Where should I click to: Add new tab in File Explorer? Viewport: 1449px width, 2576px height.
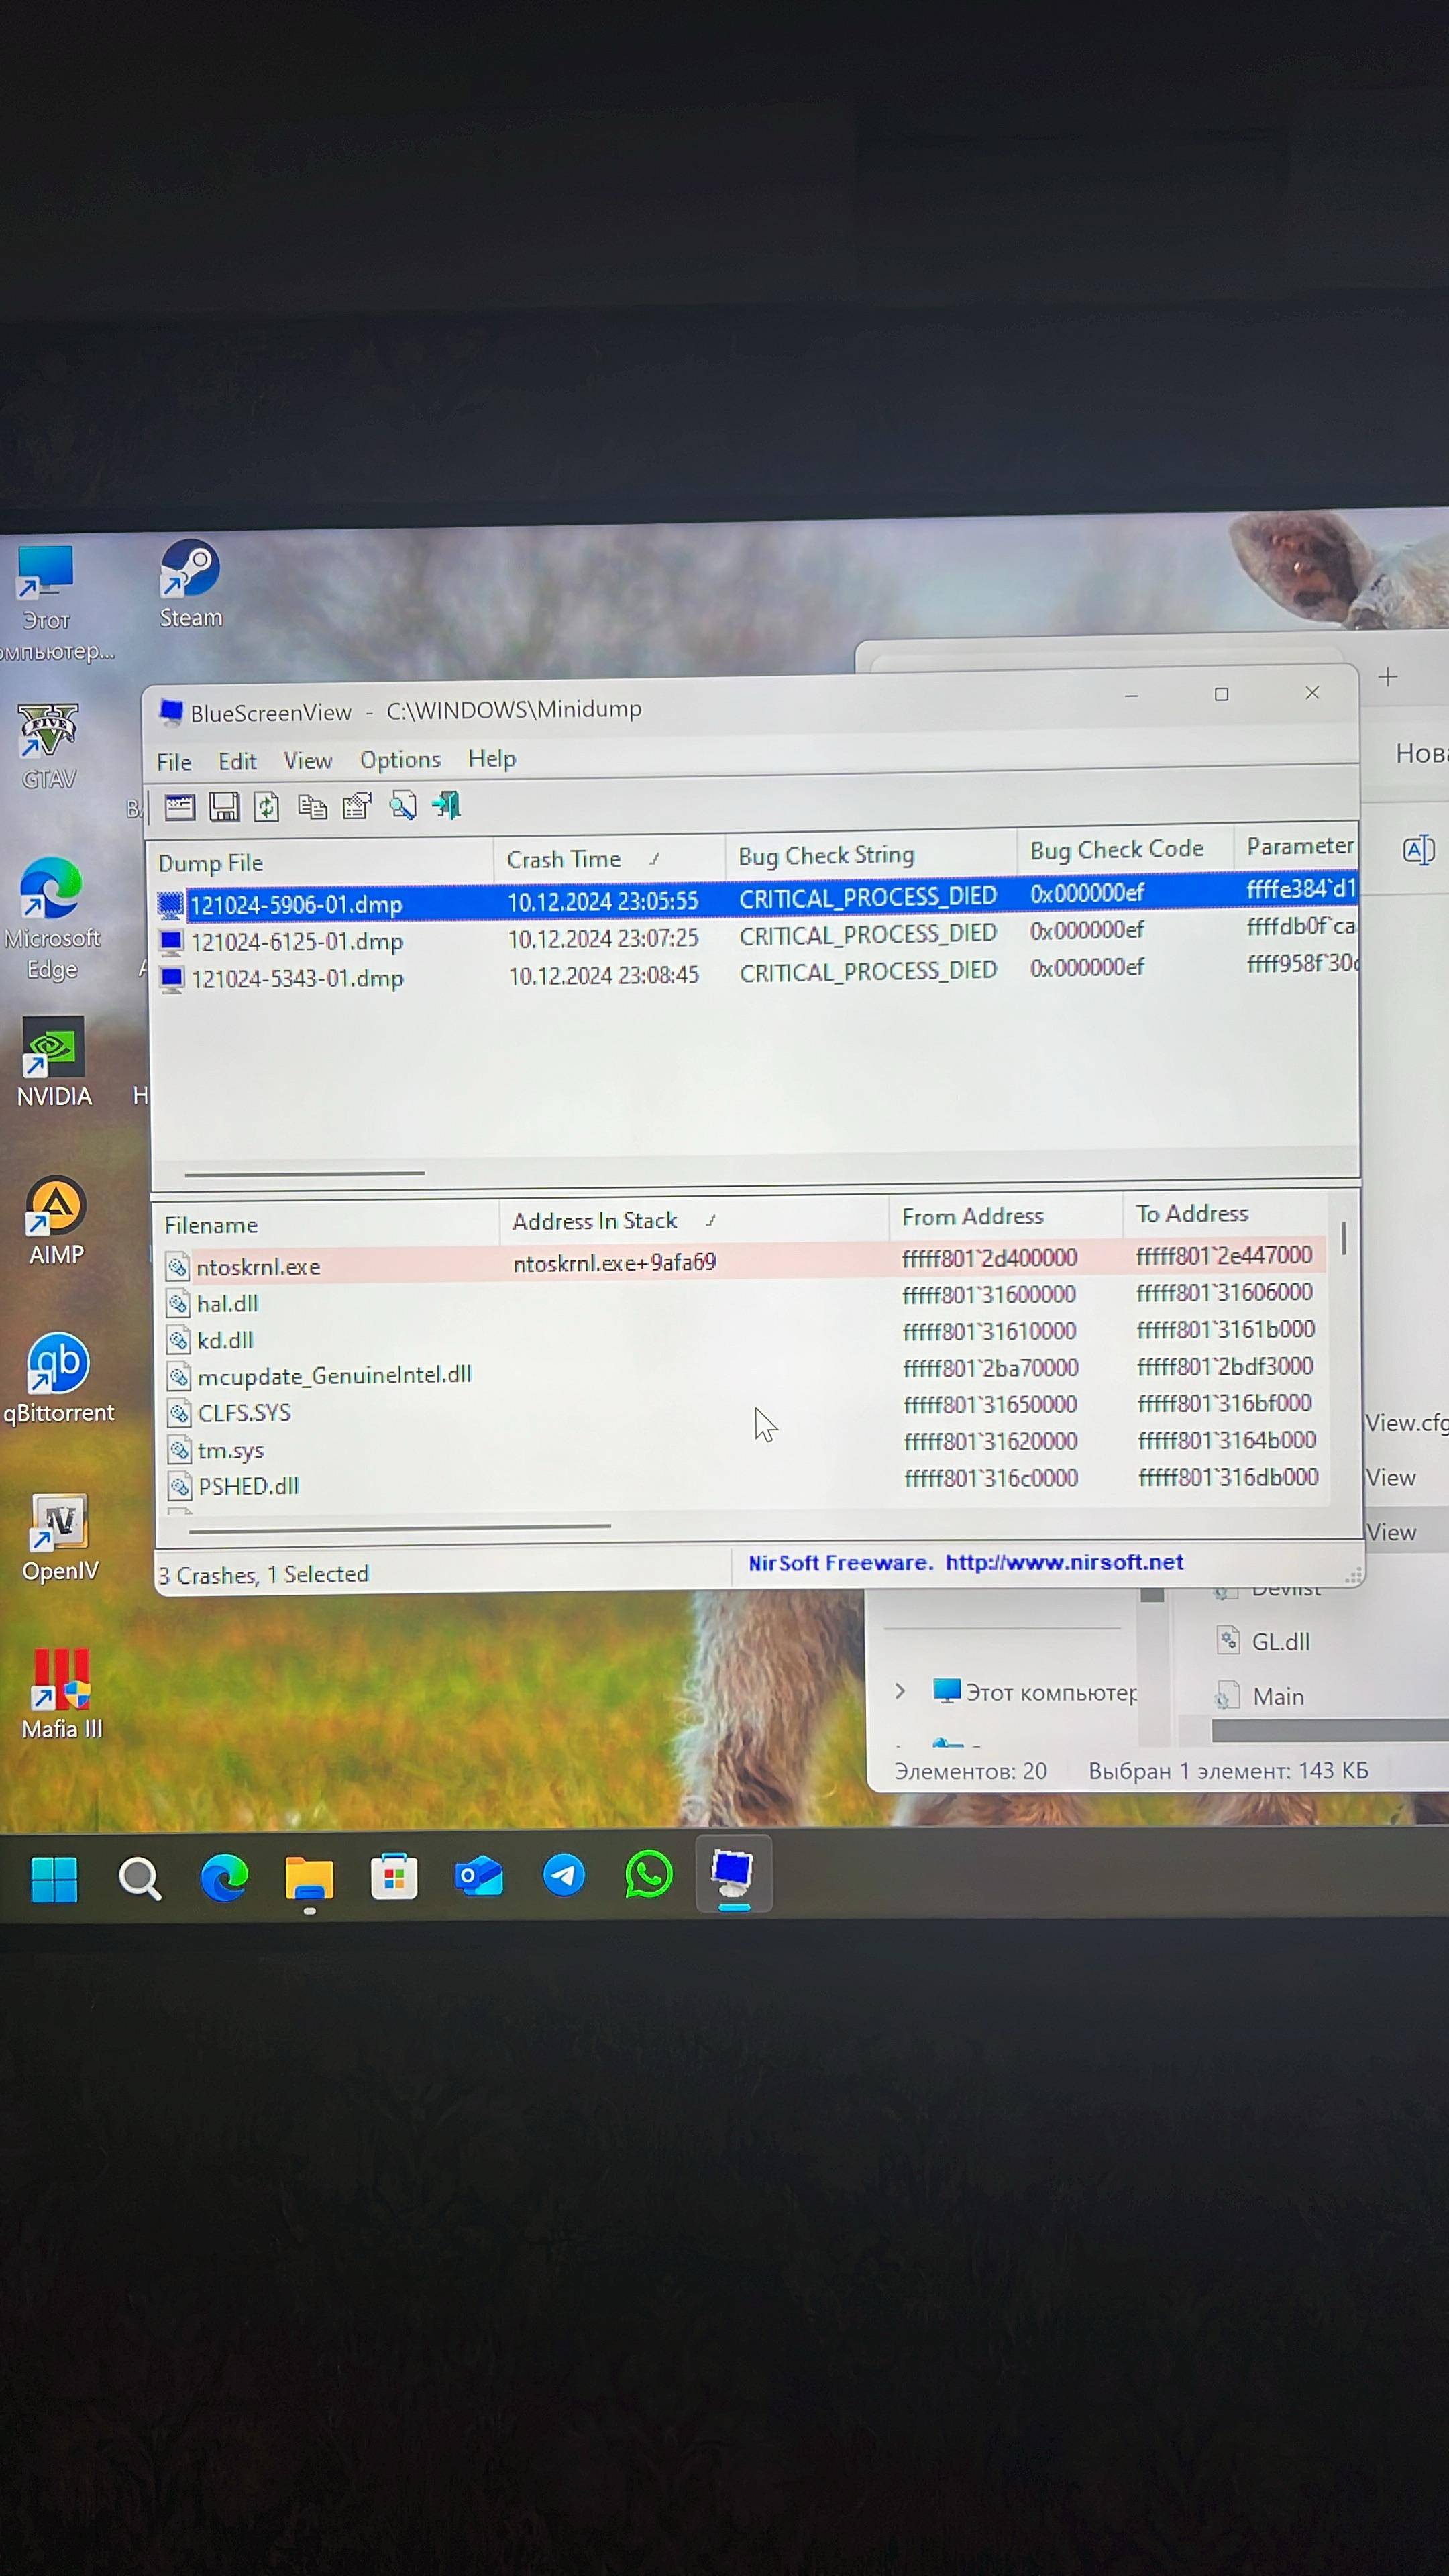[1388, 677]
